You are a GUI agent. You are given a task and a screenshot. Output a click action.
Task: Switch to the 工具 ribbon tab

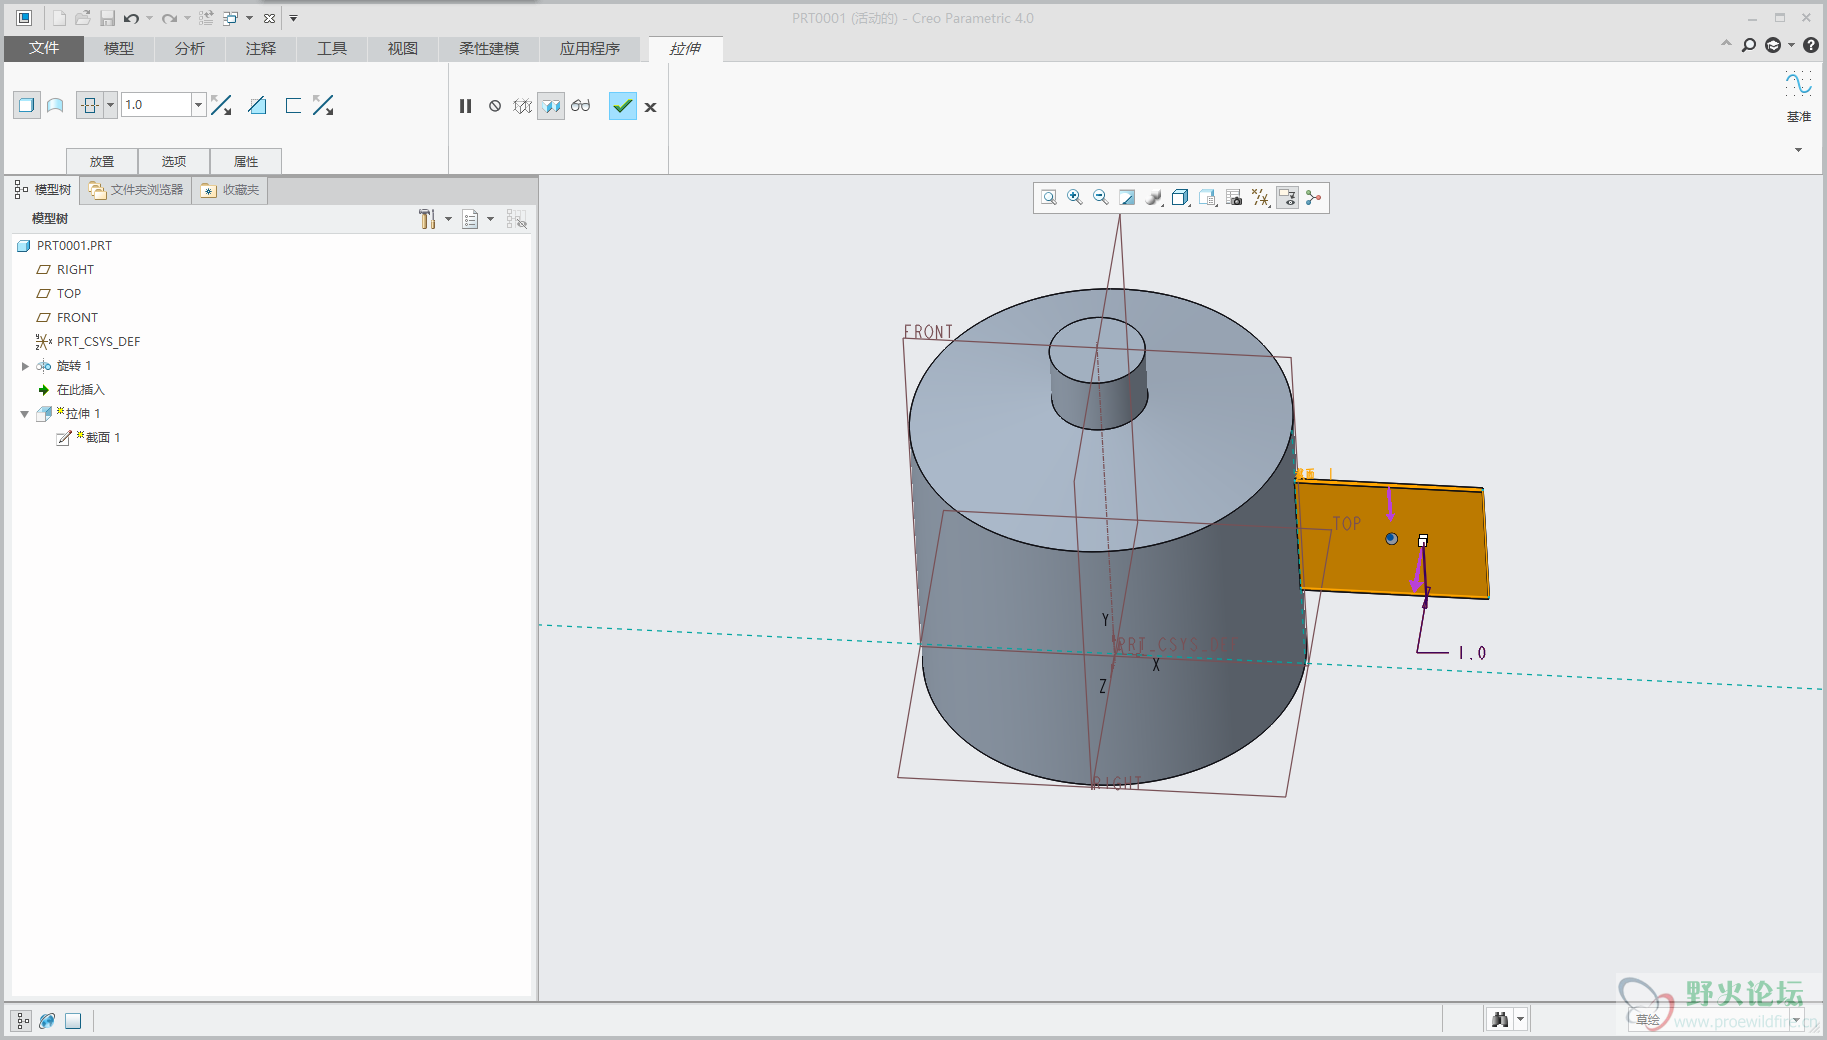(x=332, y=48)
